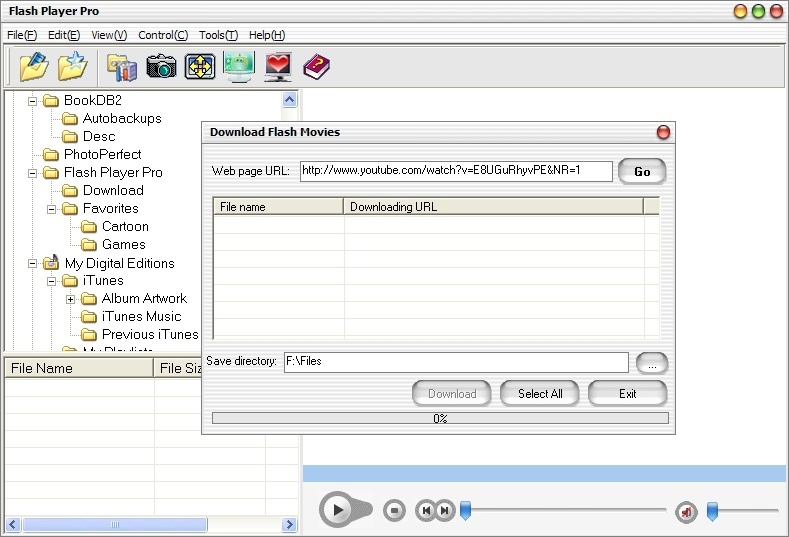The height and width of the screenshot is (537, 789).
Task: Collapse the My Digital Editions node
Action: (x=33, y=263)
